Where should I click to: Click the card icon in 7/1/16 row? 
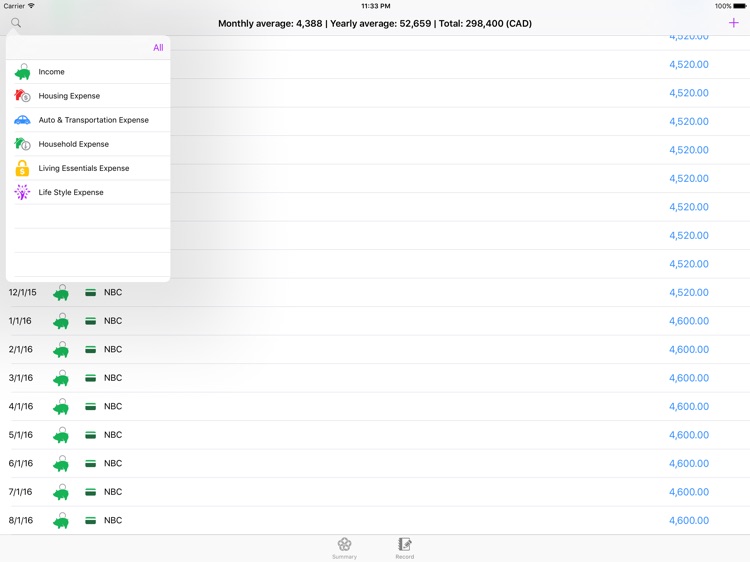tap(90, 492)
